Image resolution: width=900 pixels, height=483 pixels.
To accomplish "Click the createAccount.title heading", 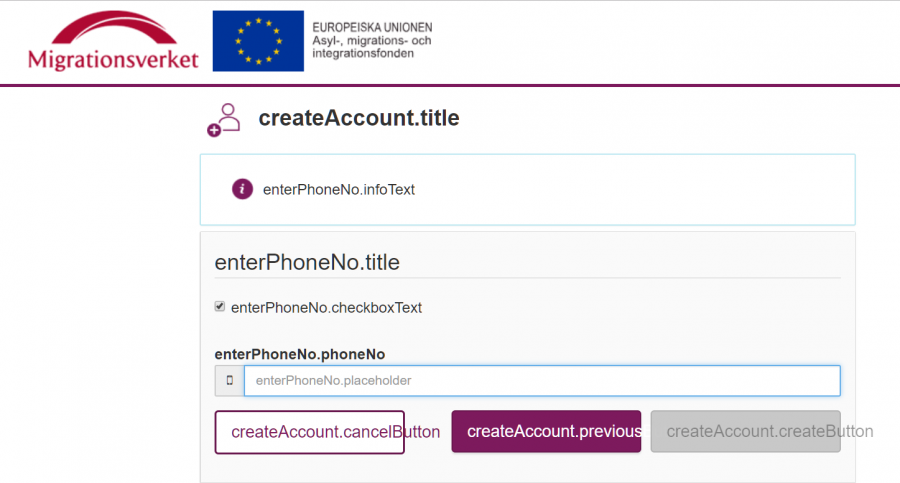I will coord(359,118).
